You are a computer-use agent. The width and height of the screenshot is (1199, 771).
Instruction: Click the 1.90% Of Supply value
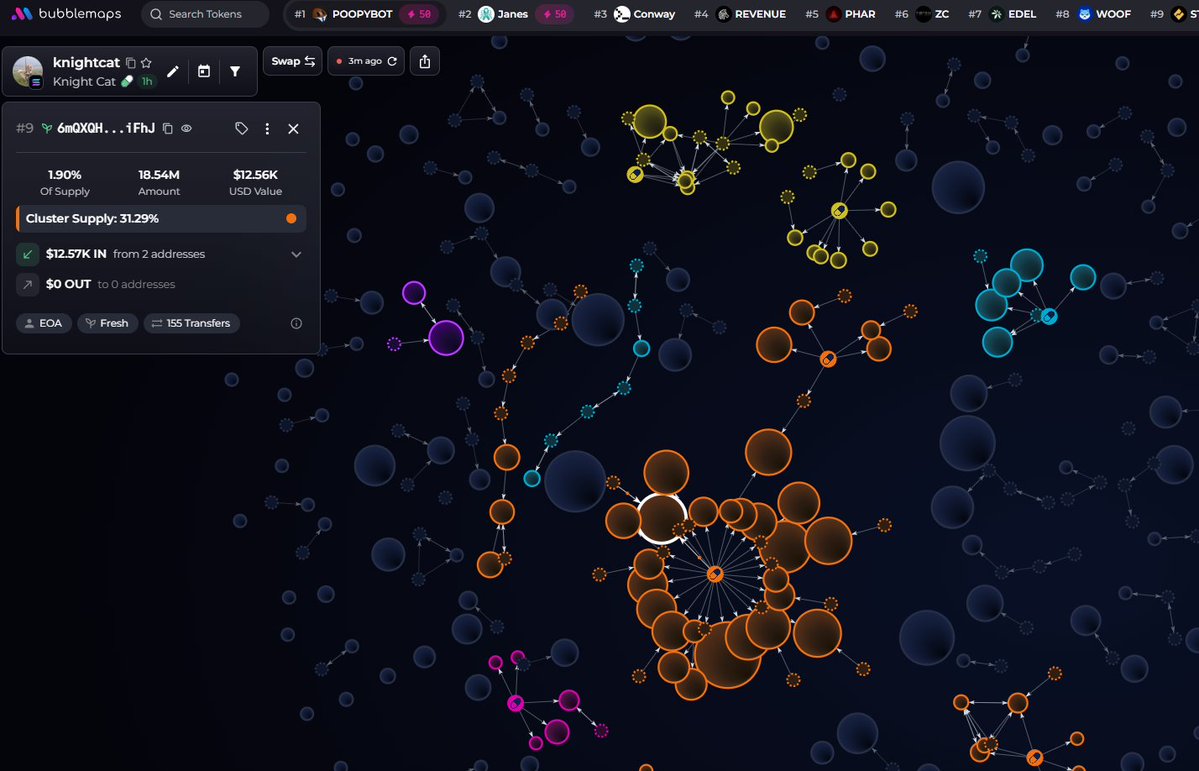(65, 175)
